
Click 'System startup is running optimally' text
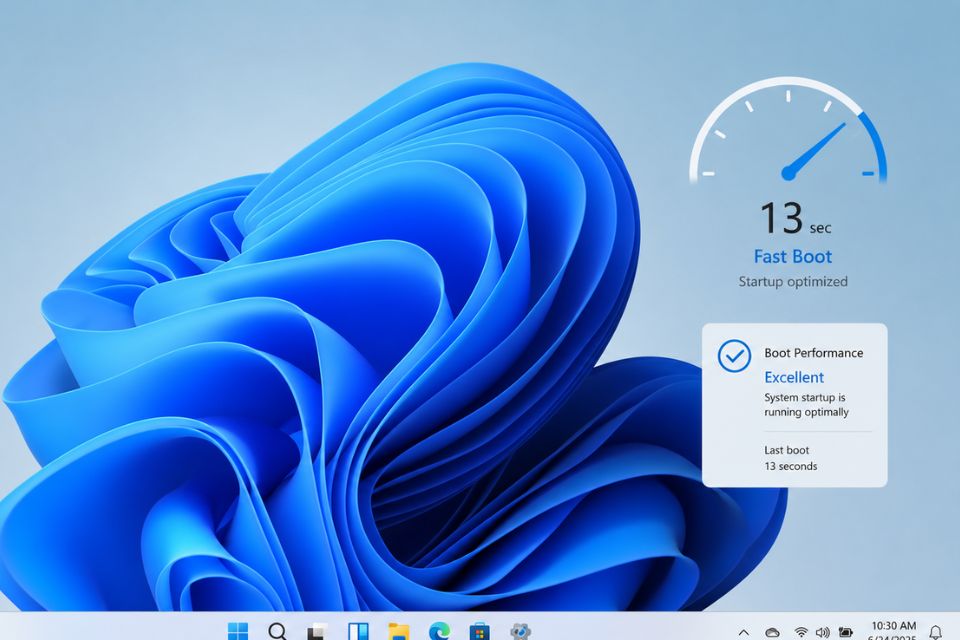(806, 405)
